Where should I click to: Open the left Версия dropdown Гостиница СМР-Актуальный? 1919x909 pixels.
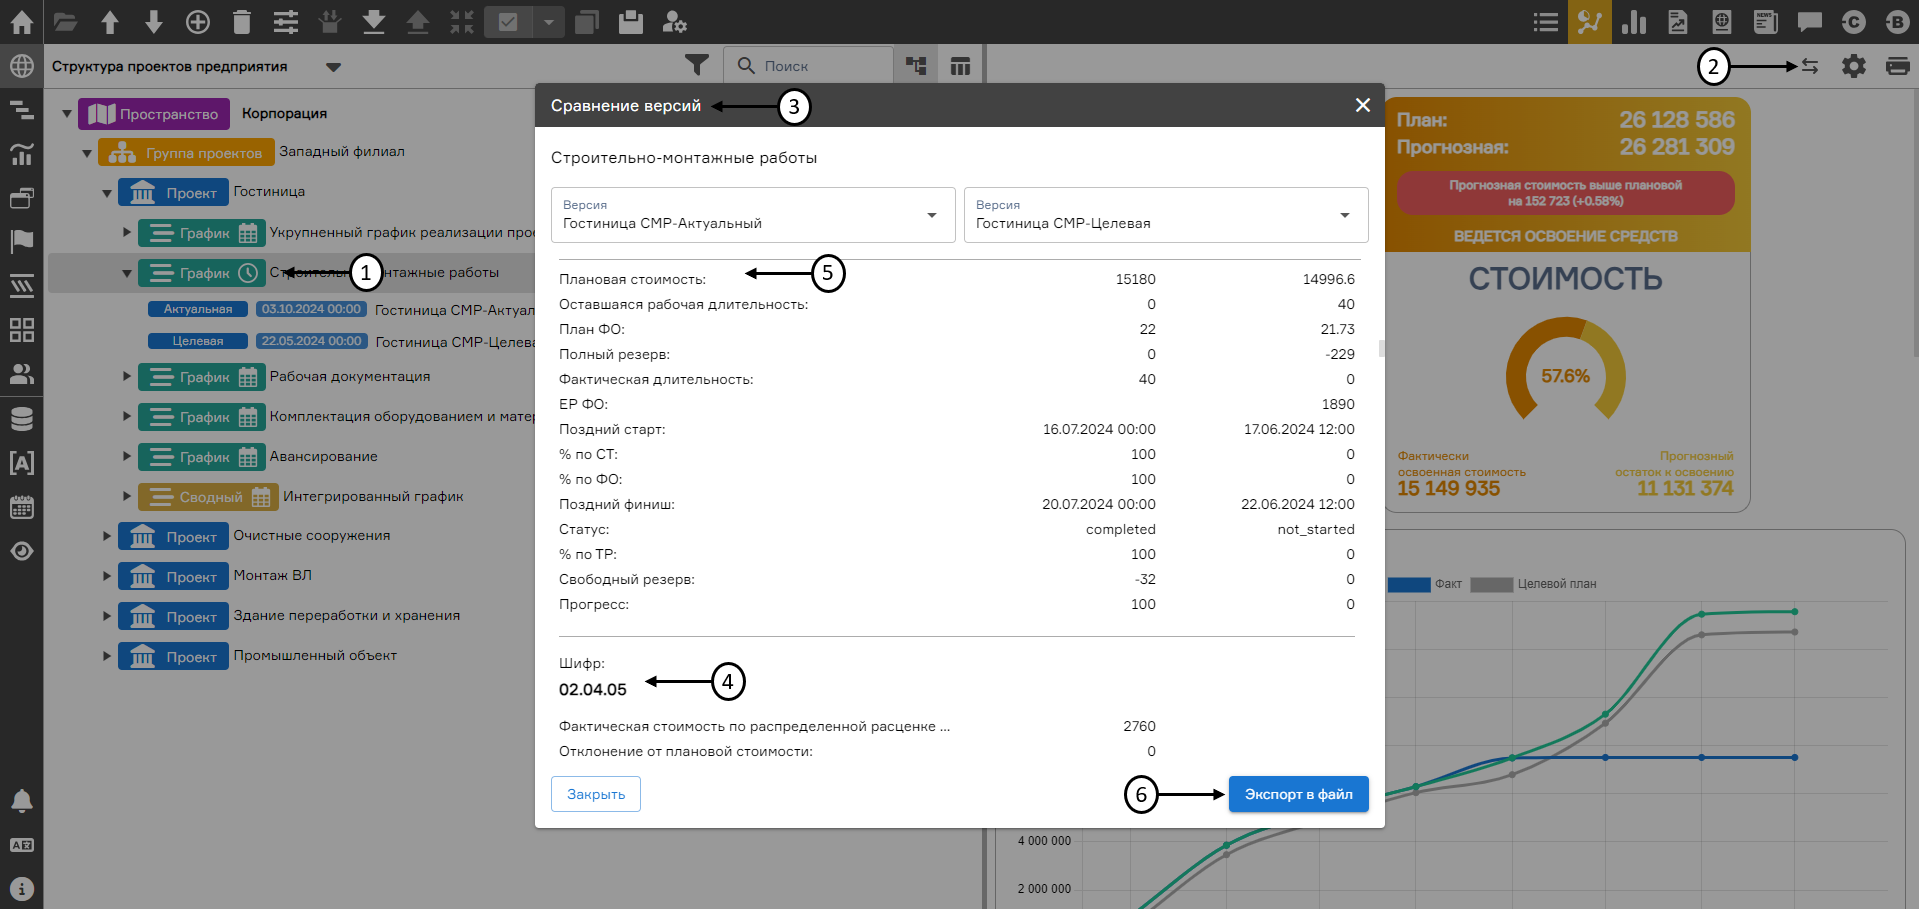pos(753,215)
